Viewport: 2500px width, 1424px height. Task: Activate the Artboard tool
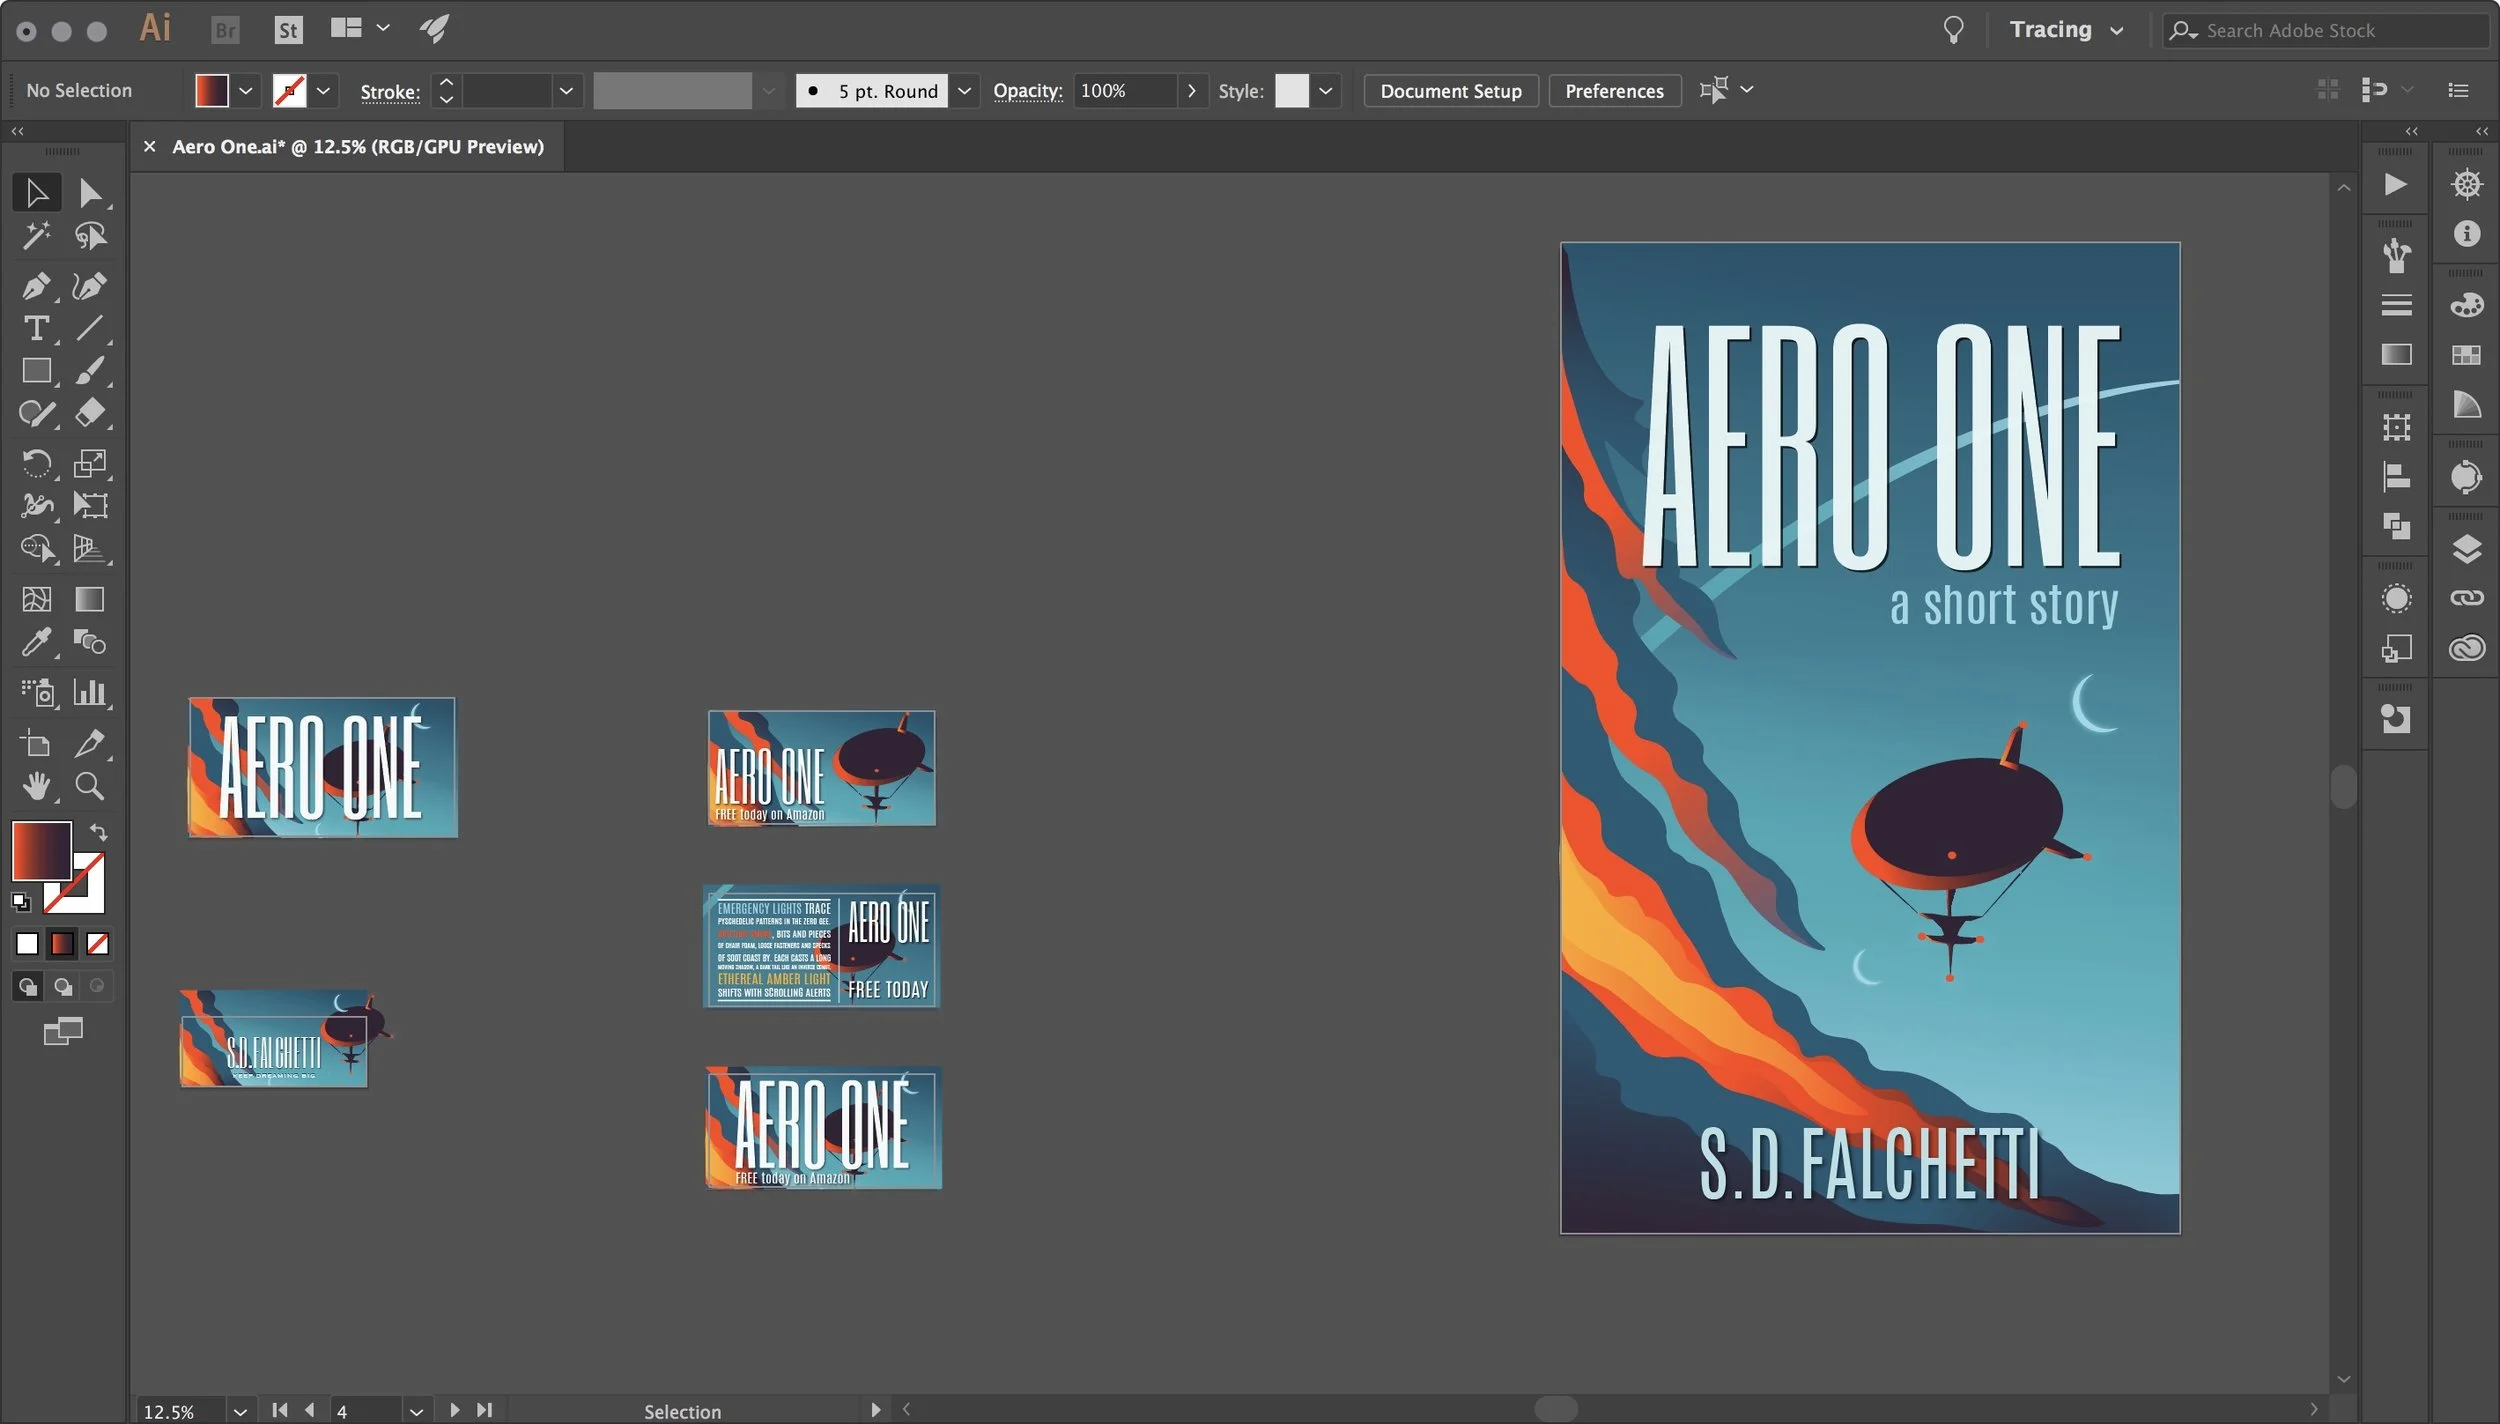[x=37, y=743]
